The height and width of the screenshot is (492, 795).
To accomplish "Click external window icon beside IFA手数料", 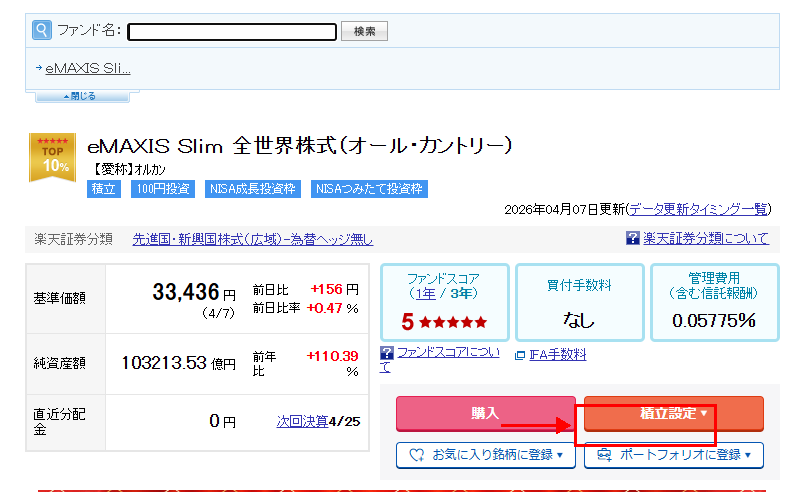I will point(520,355).
